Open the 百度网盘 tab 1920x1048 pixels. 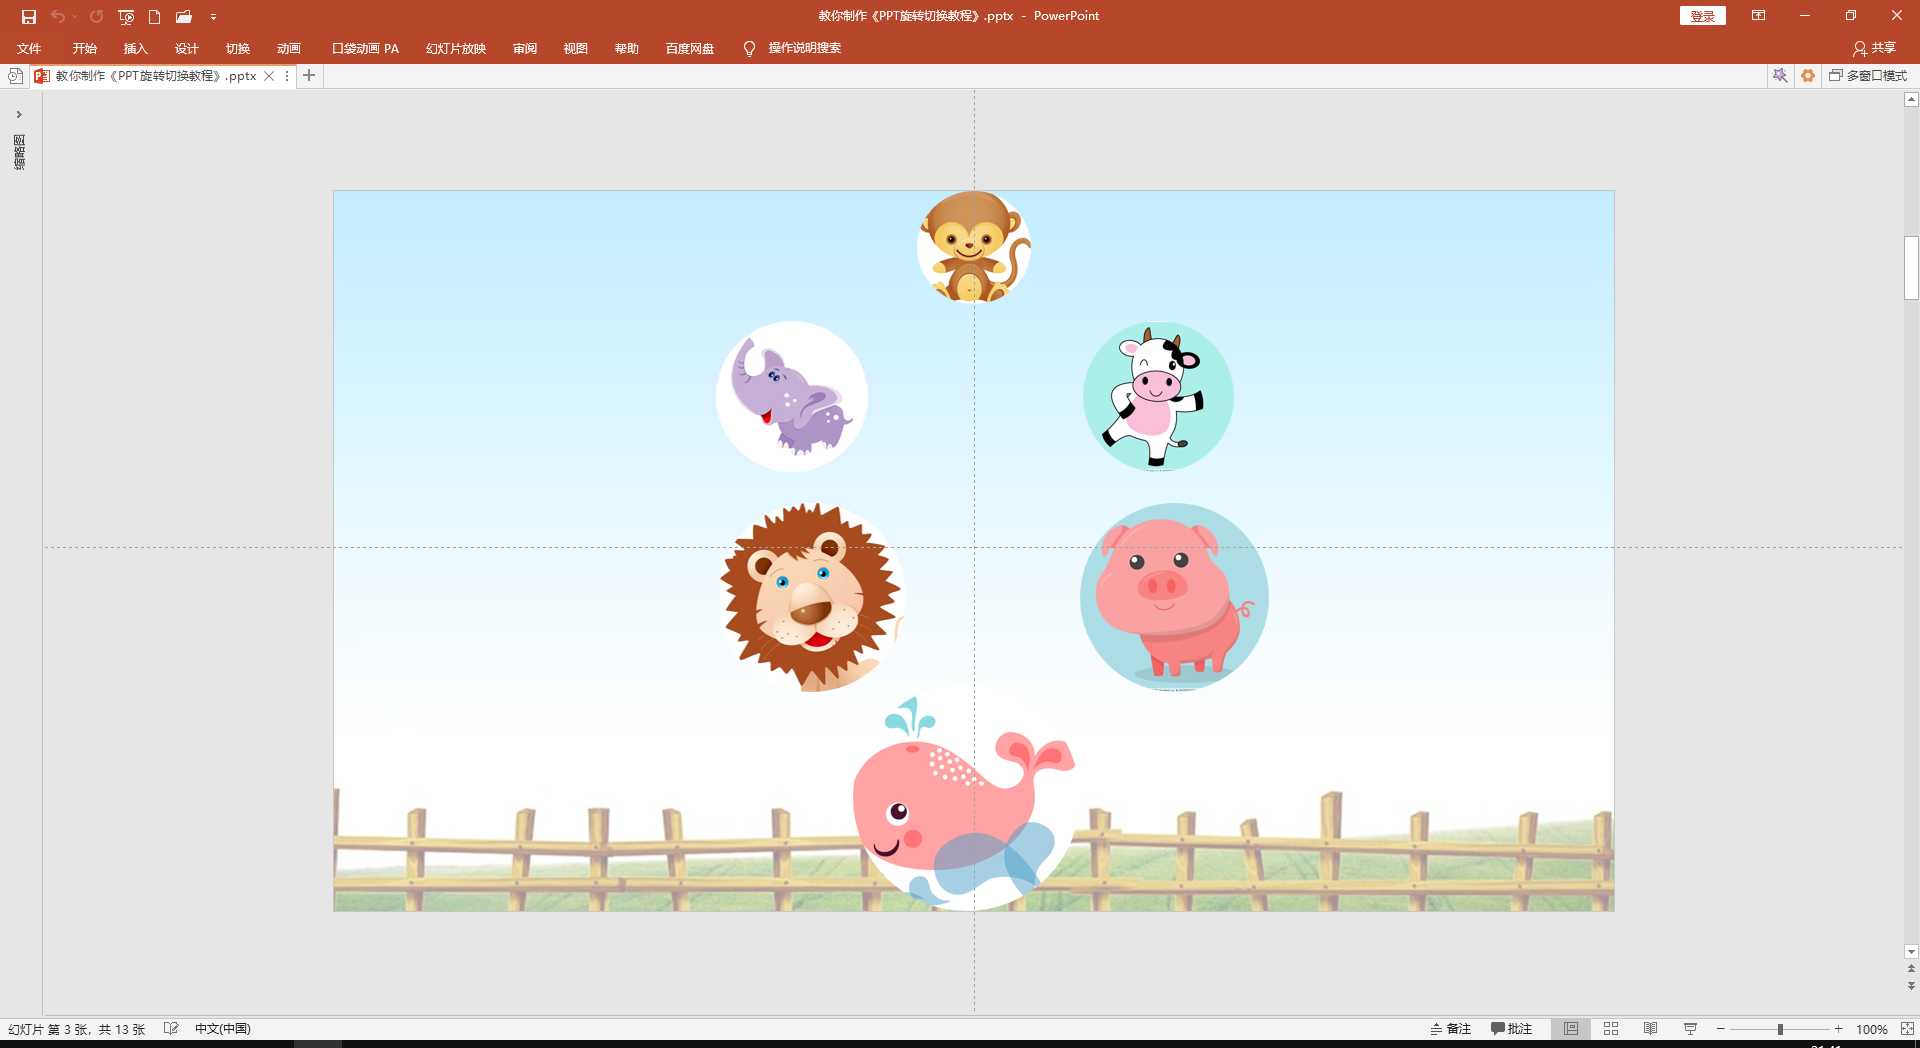coord(689,48)
